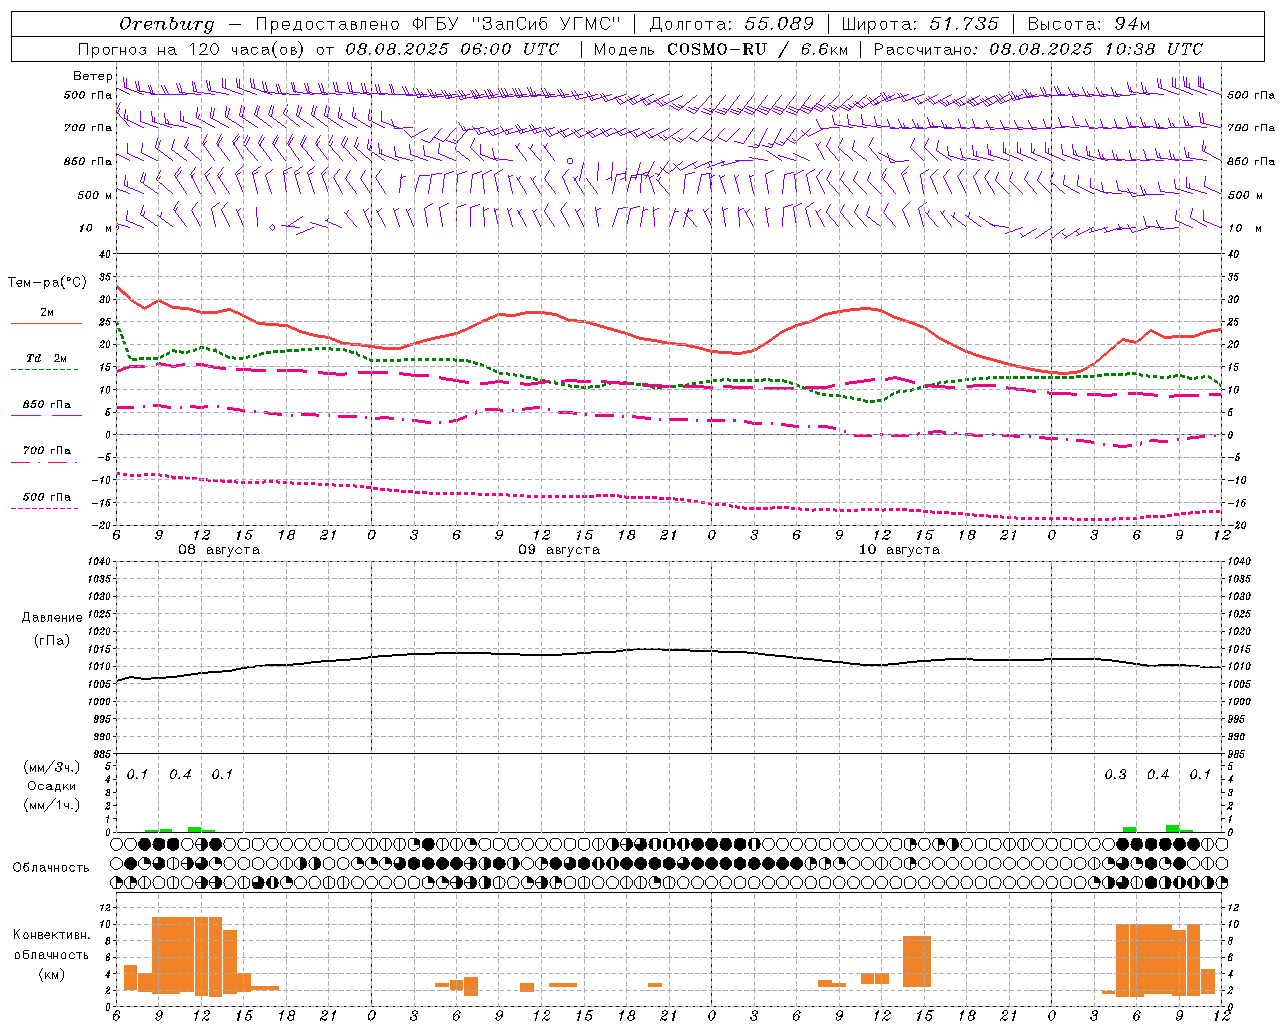Click the "Td 2м" dew point legend label

[x=46, y=358]
